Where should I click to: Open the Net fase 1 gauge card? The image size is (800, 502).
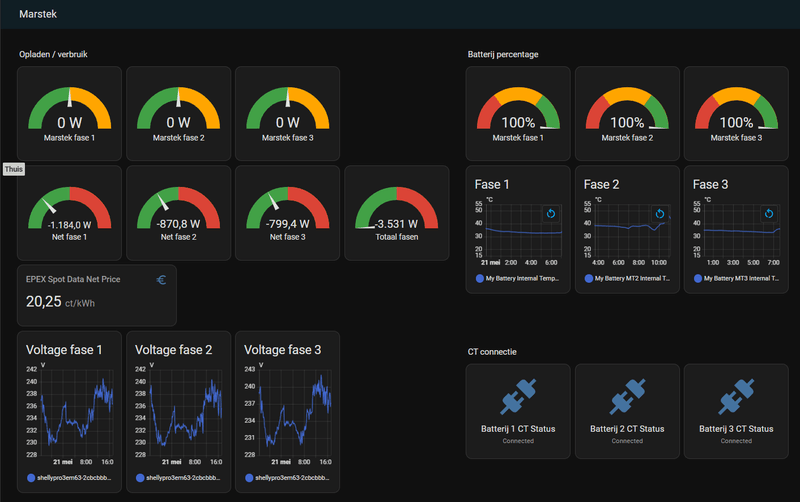click(69, 213)
